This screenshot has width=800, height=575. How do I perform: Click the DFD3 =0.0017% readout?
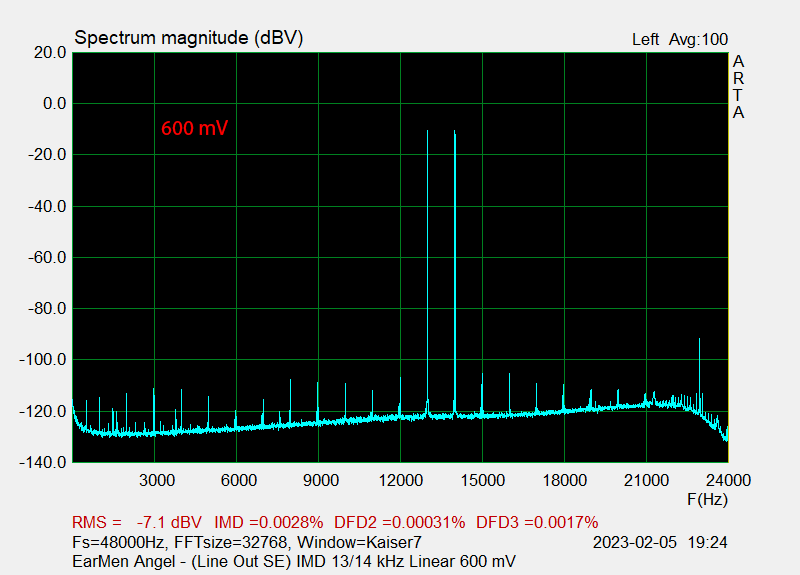[537, 522]
